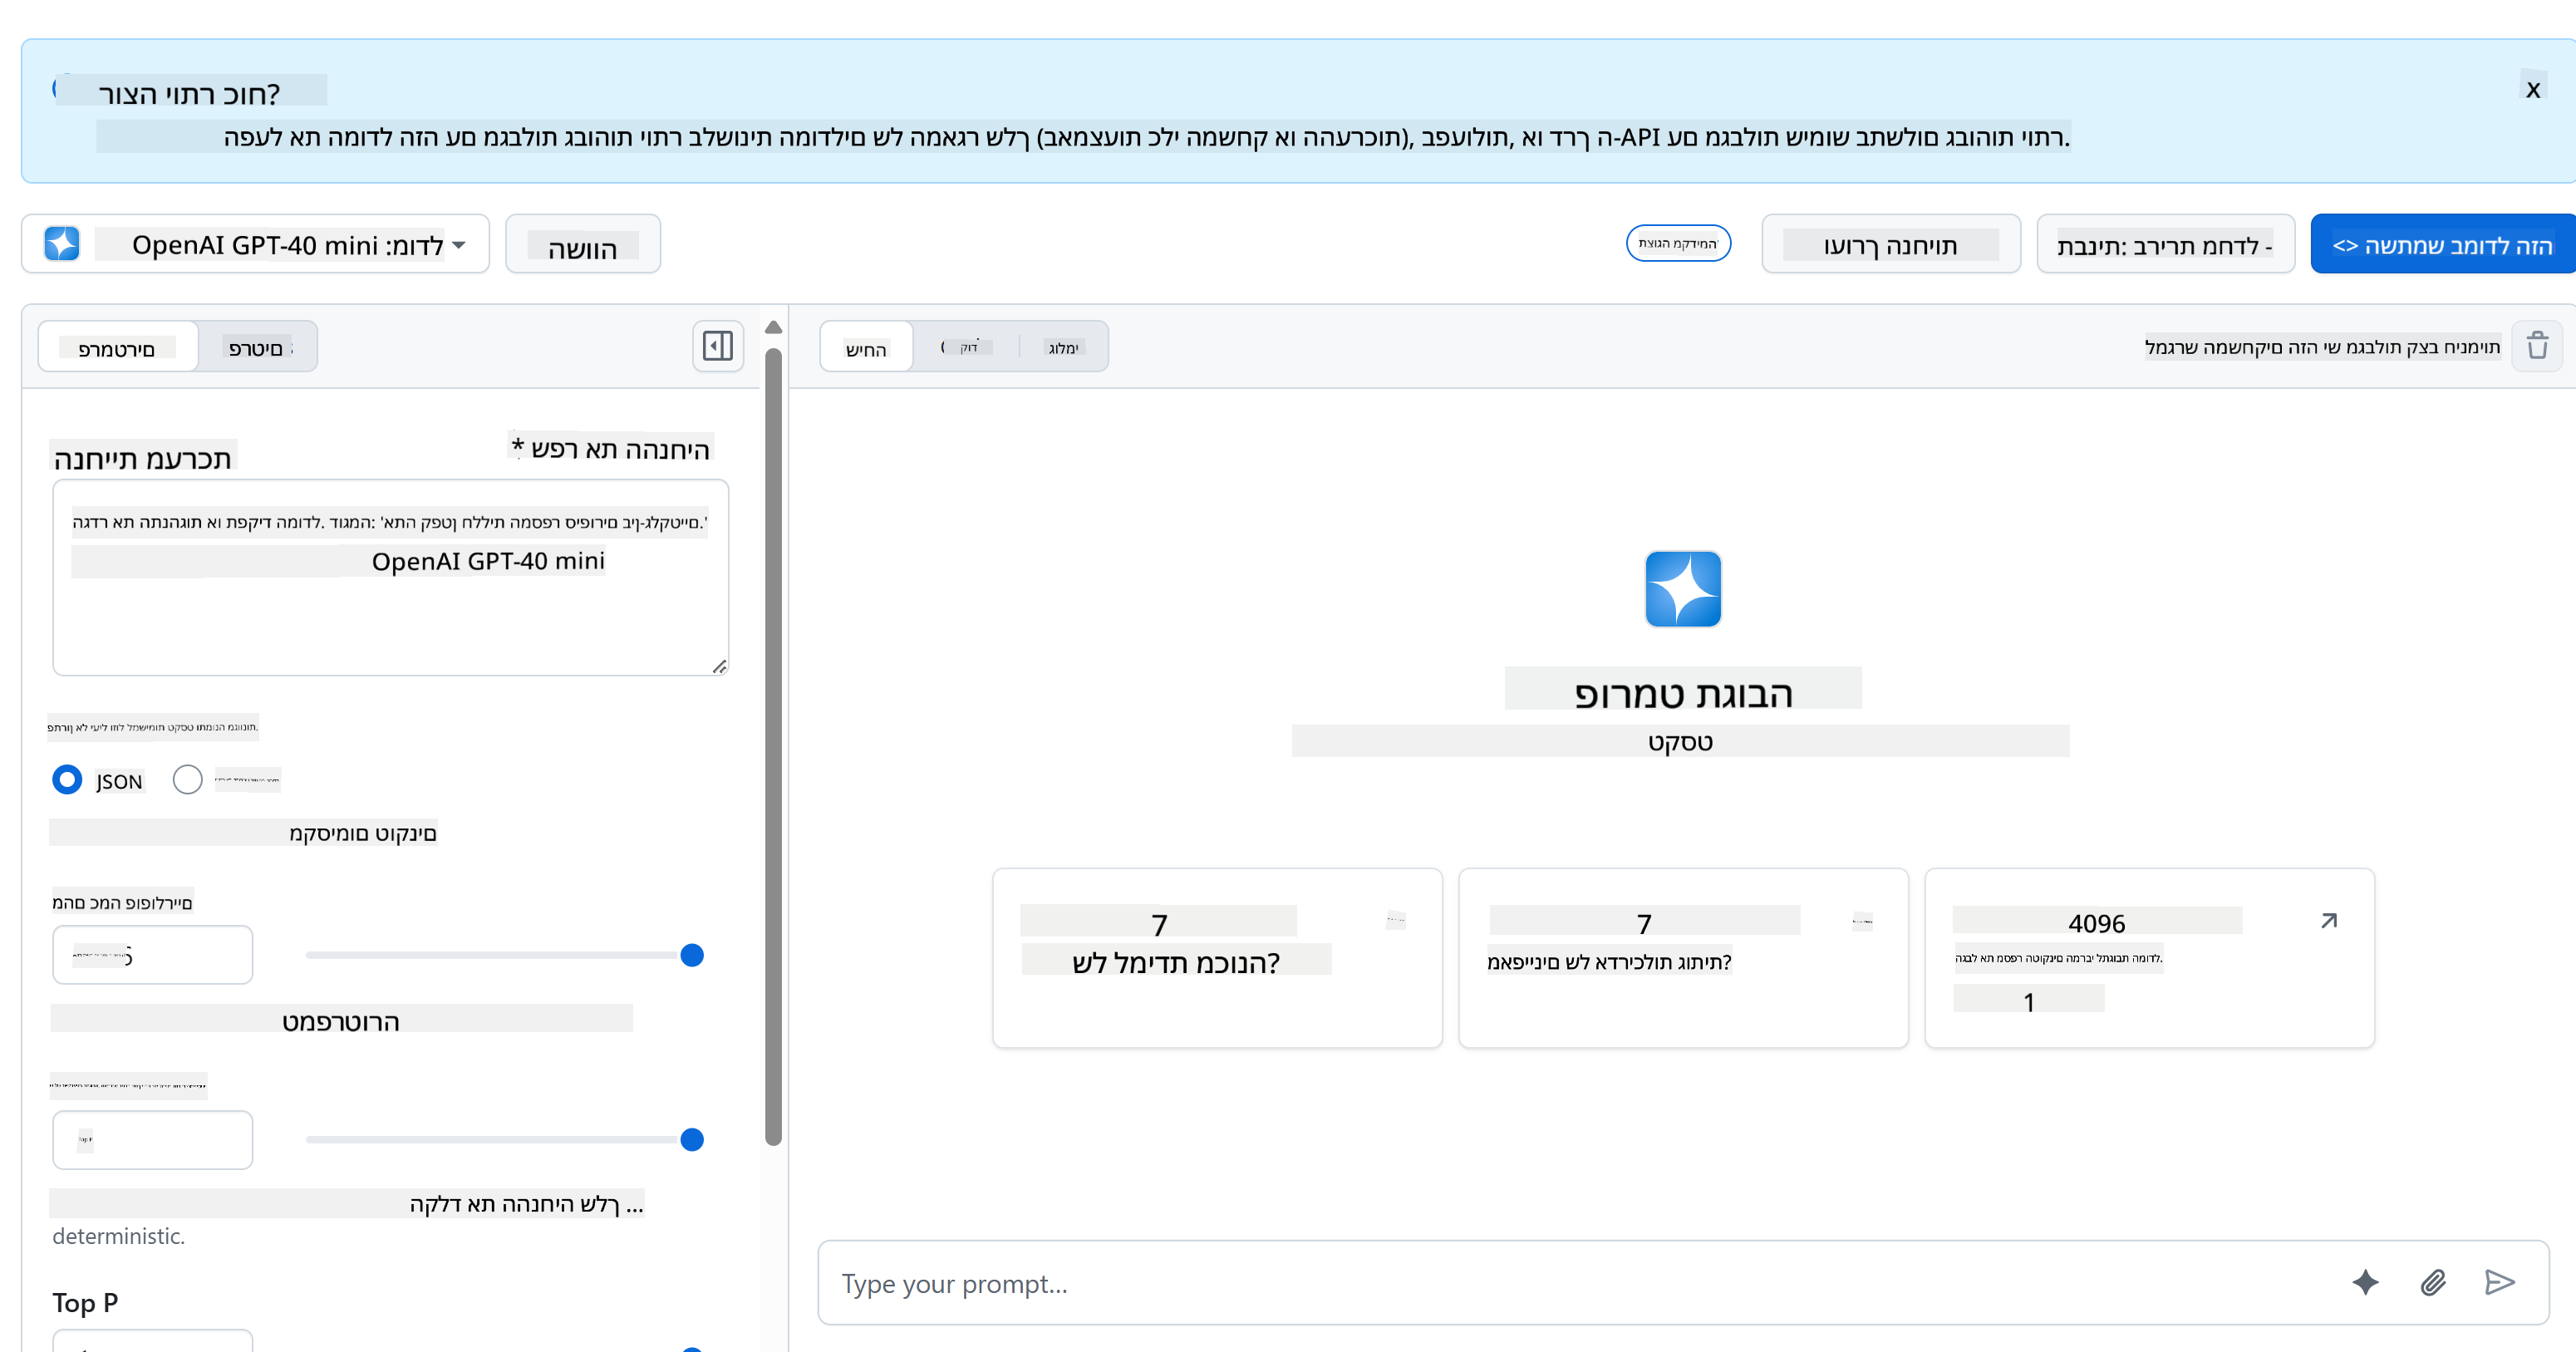
Task: Dismiss the blue info banner with the X
Action: 2533,90
